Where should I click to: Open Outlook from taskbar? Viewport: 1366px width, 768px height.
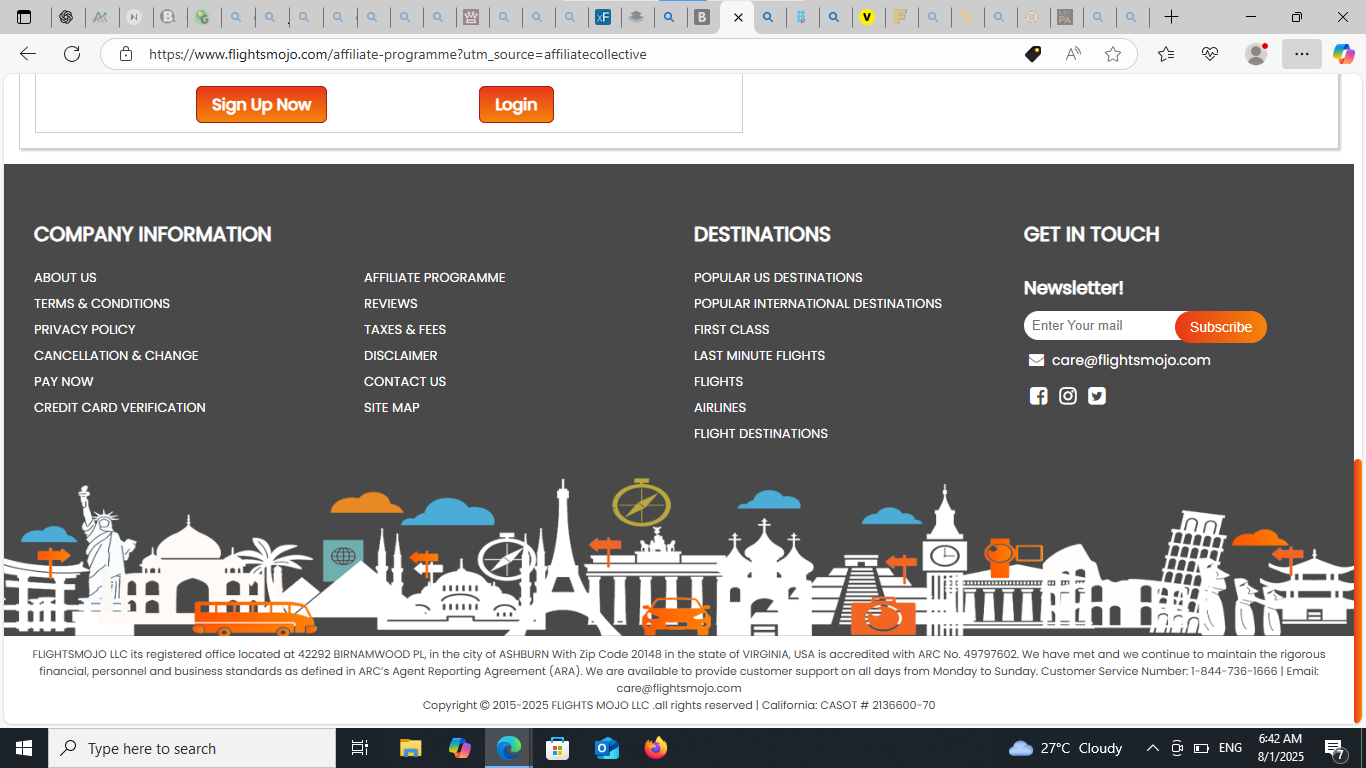coord(607,748)
